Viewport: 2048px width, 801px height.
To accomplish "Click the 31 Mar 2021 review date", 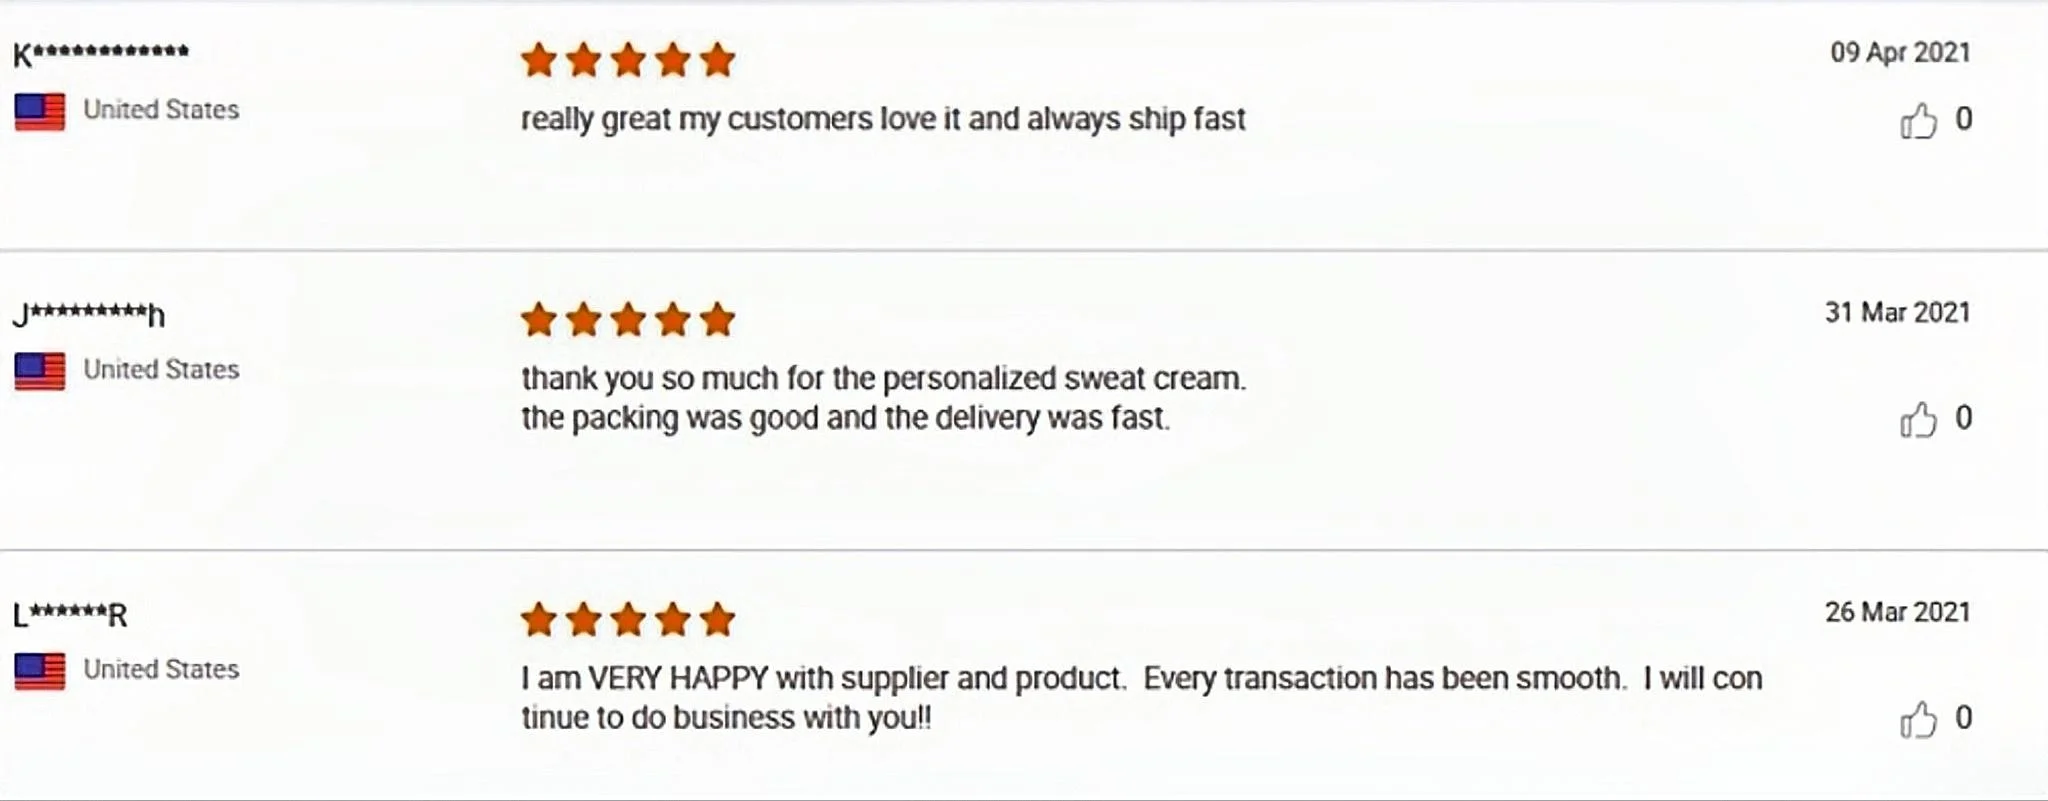I will tap(1897, 313).
